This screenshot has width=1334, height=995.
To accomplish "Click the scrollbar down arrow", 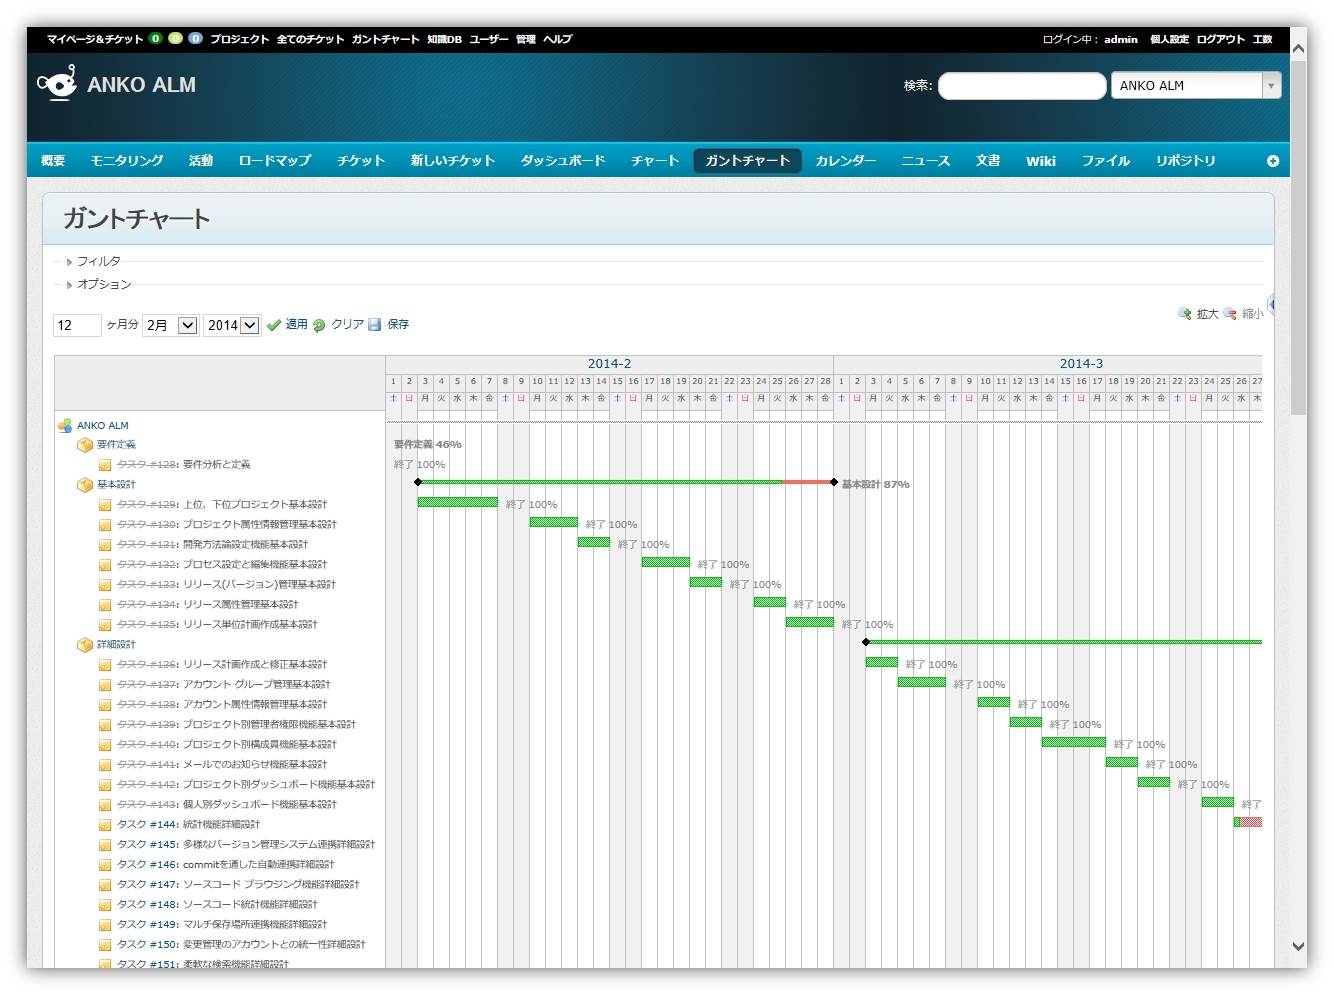I will [1299, 946].
